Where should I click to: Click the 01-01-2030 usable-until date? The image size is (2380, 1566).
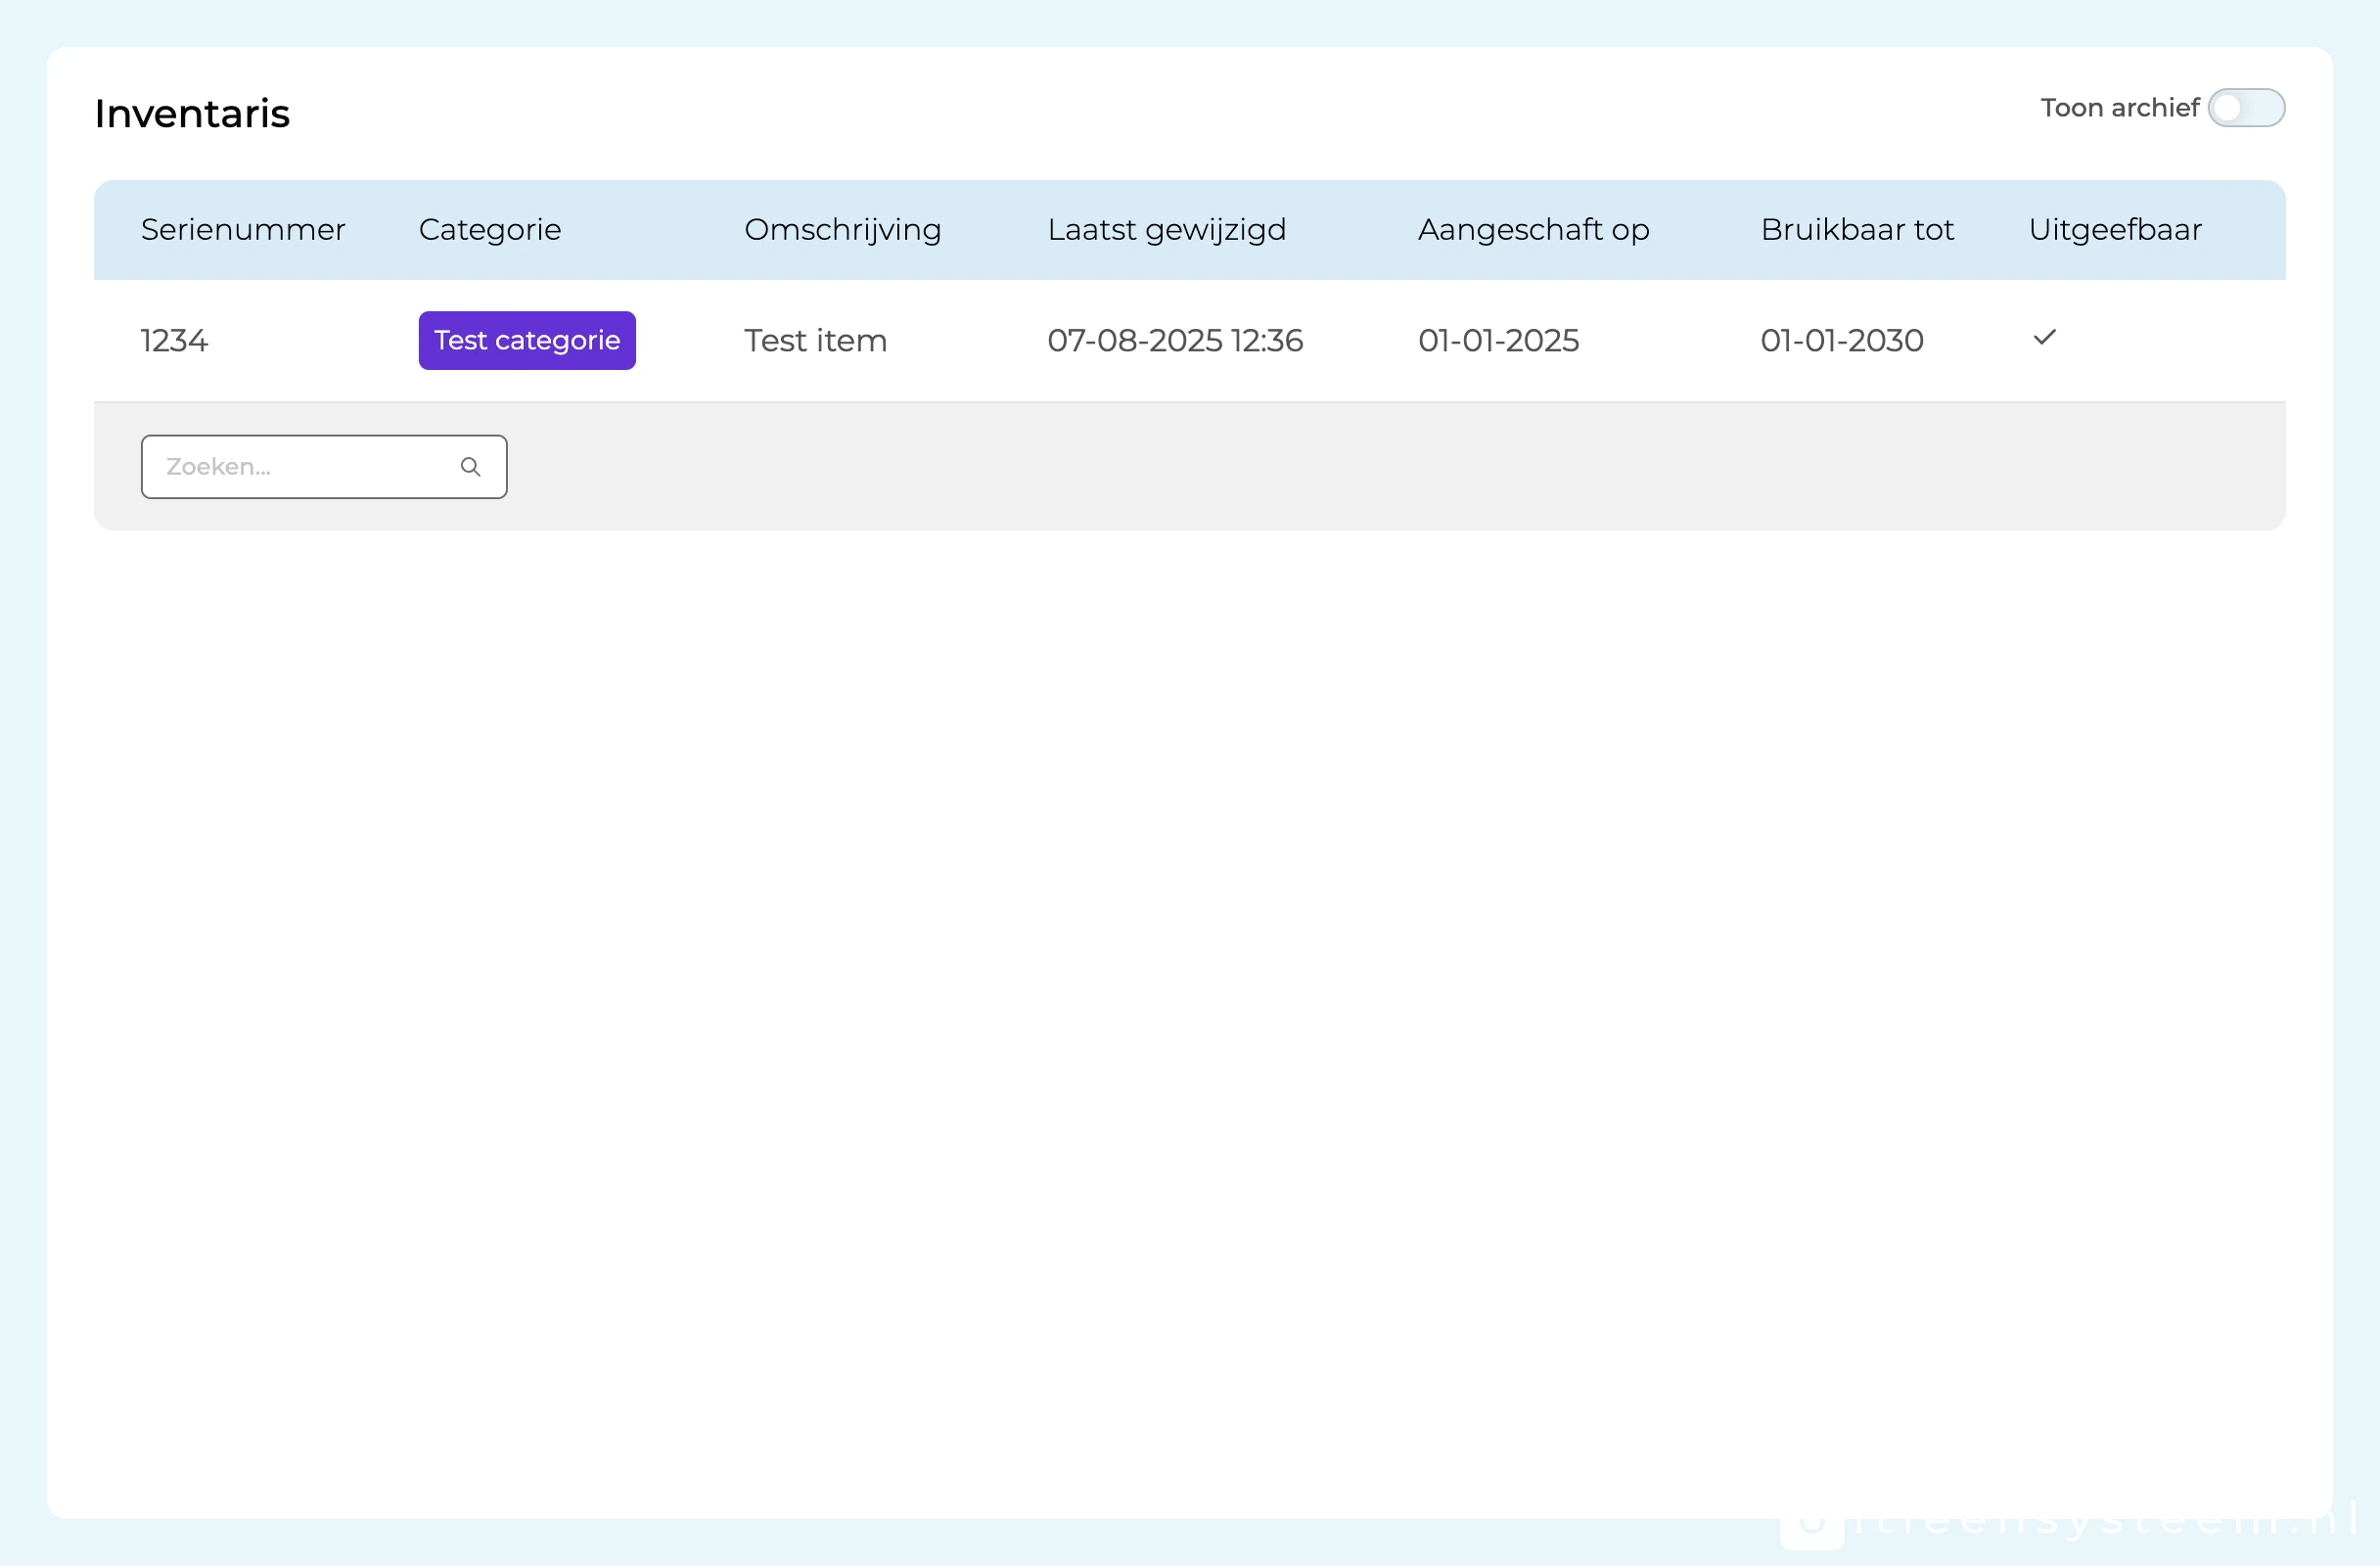pyautogui.click(x=1841, y=341)
